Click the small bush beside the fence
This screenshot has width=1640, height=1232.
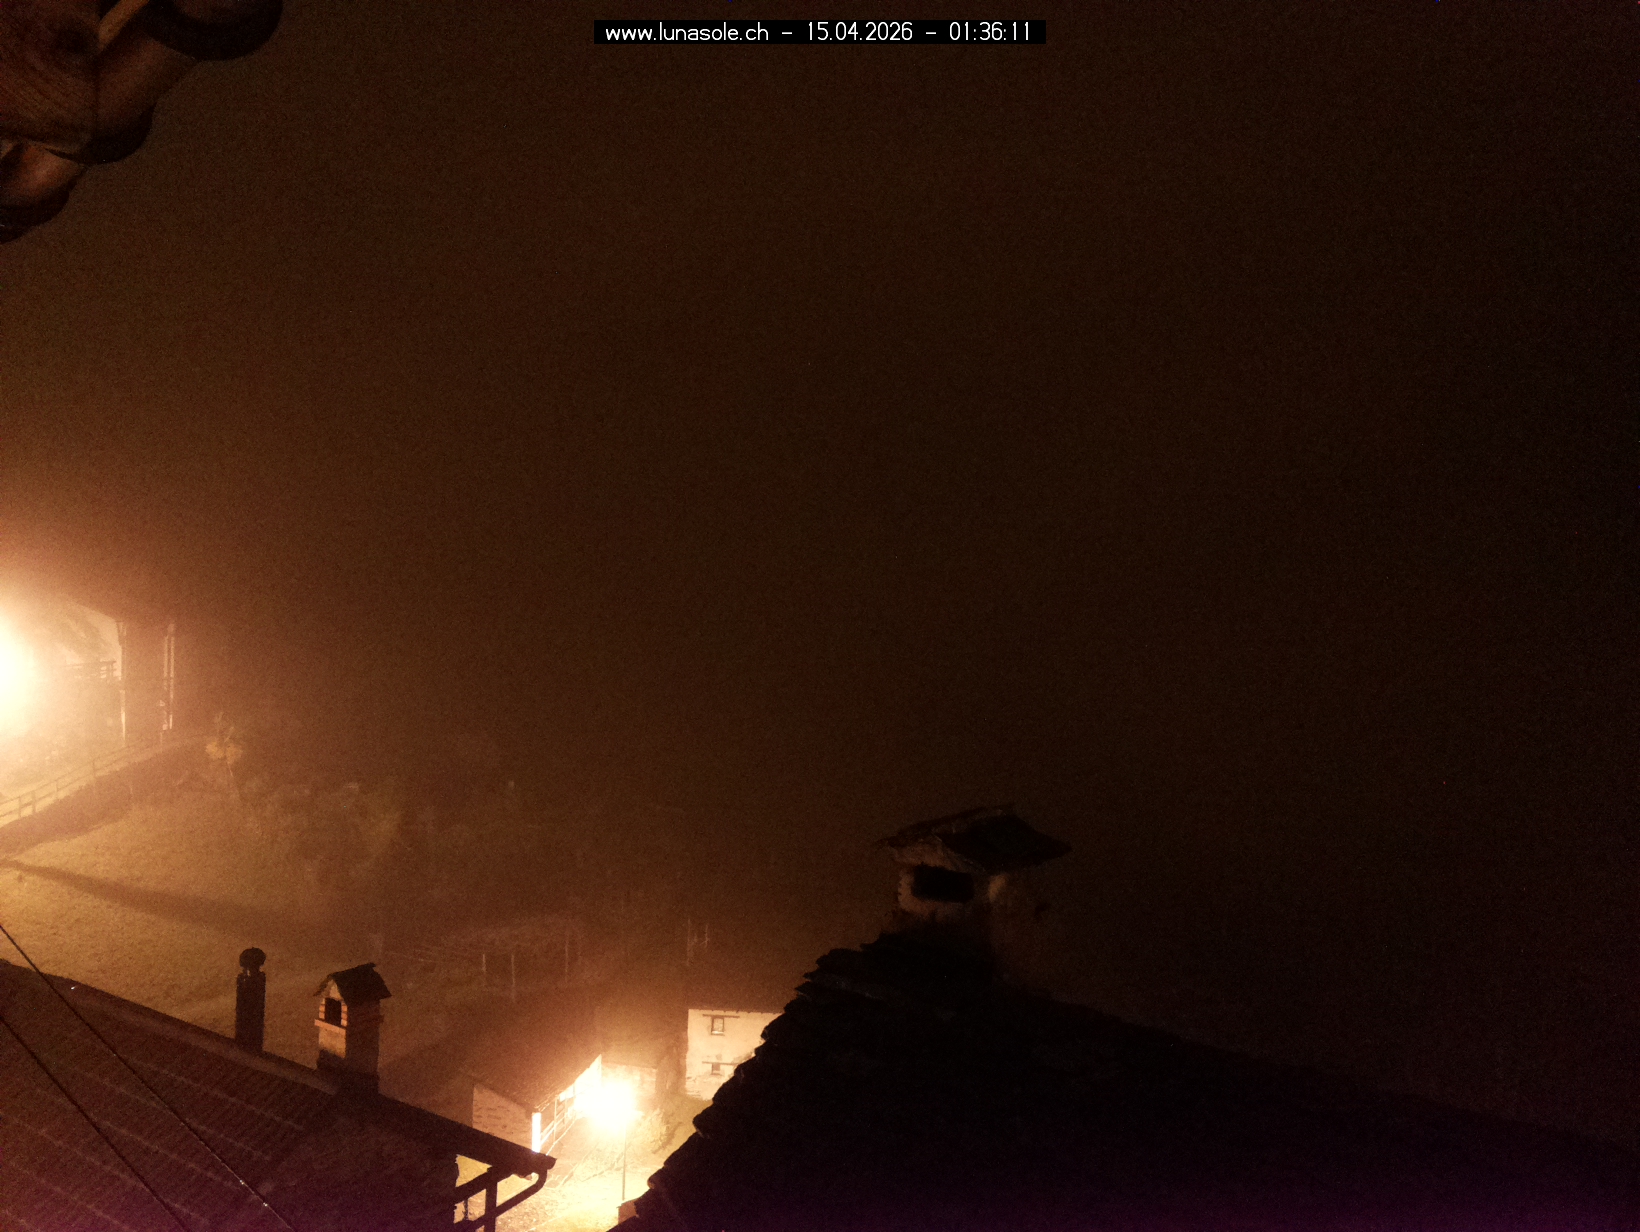click(x=225, y=745)
